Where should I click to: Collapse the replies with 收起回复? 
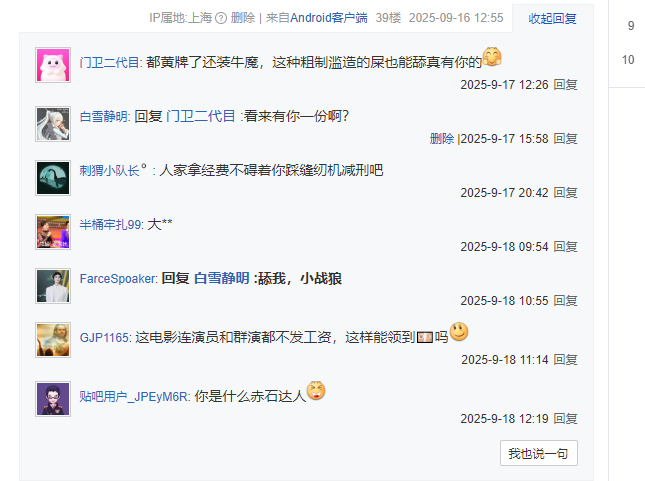[x=552, y=19]
